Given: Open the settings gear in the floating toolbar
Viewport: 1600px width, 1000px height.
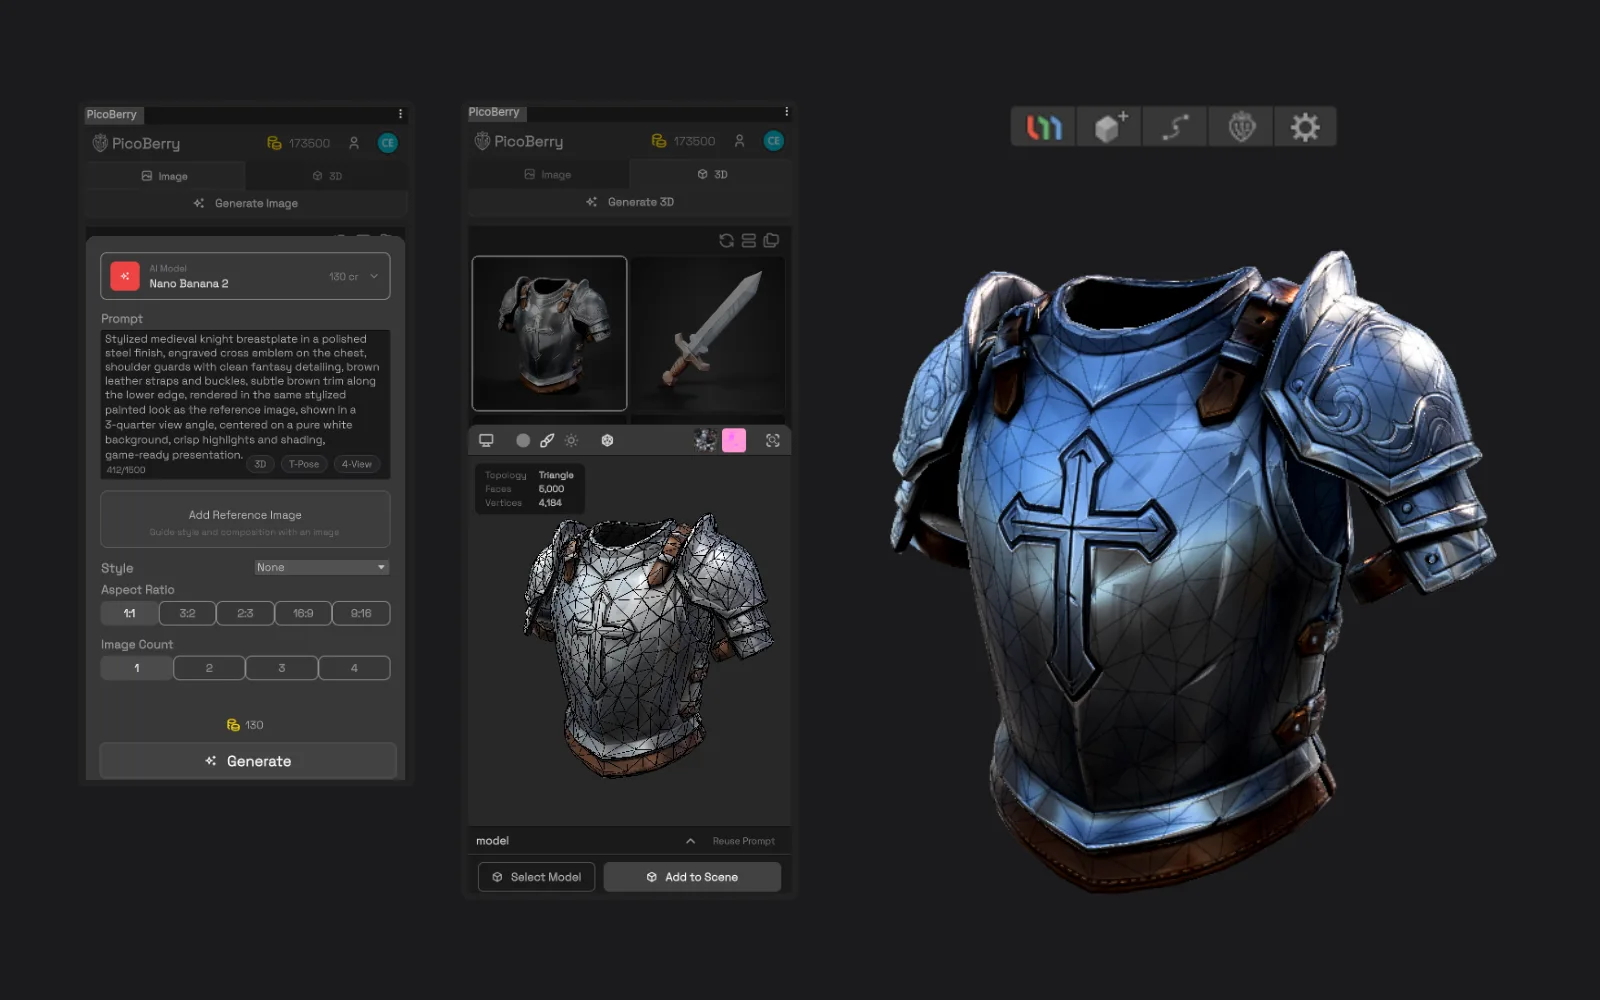Looking at the screenshot, I should tap(1305, 127).
